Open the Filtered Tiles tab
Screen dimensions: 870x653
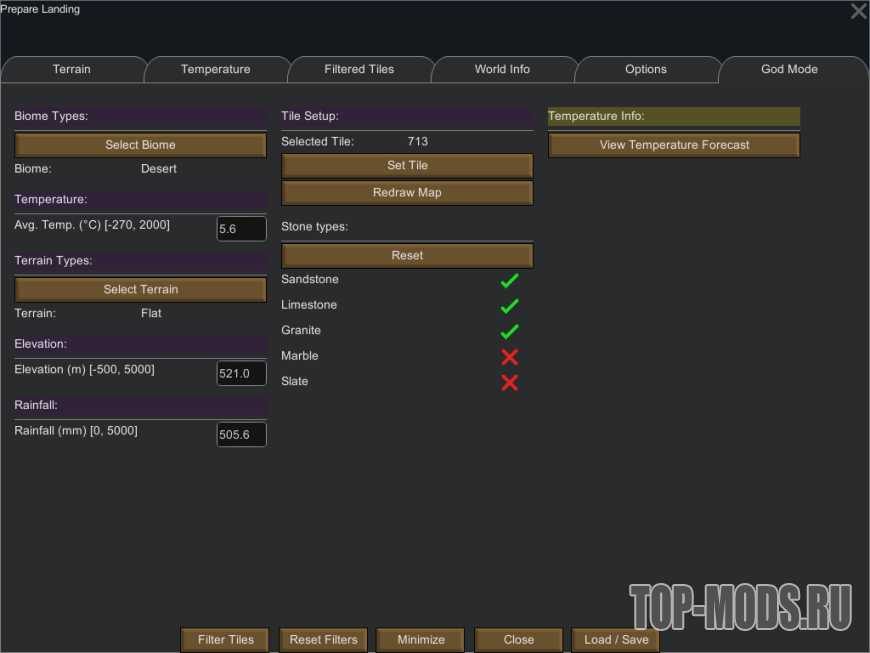pos(359,70)
